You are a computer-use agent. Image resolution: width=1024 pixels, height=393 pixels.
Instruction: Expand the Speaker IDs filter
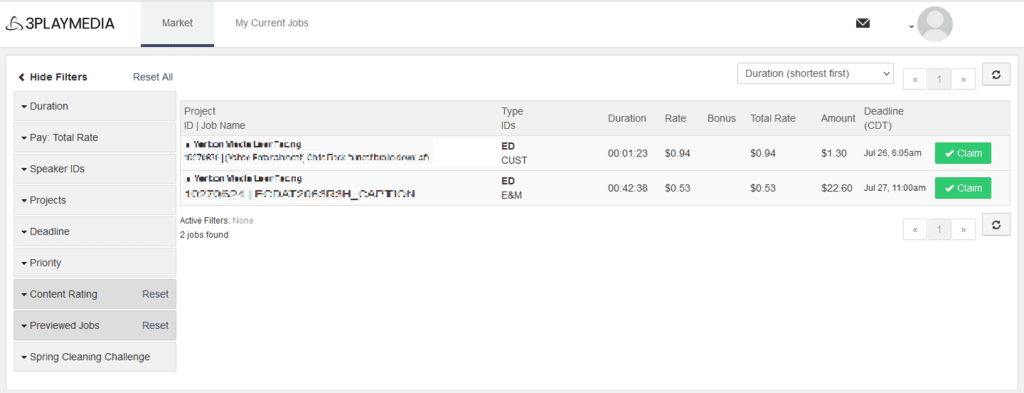95,169
